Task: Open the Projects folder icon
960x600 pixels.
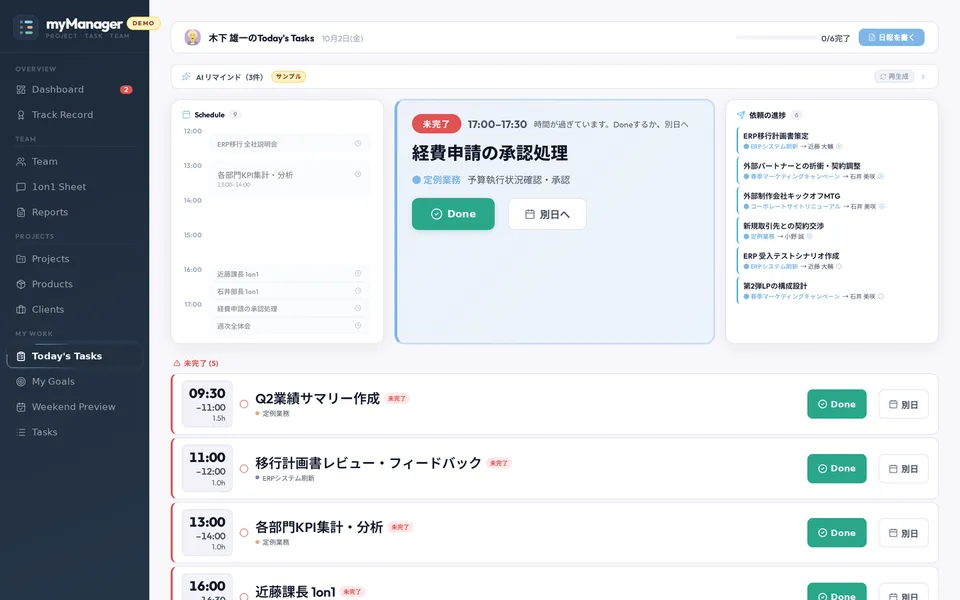Action: [x=21, y=259]
